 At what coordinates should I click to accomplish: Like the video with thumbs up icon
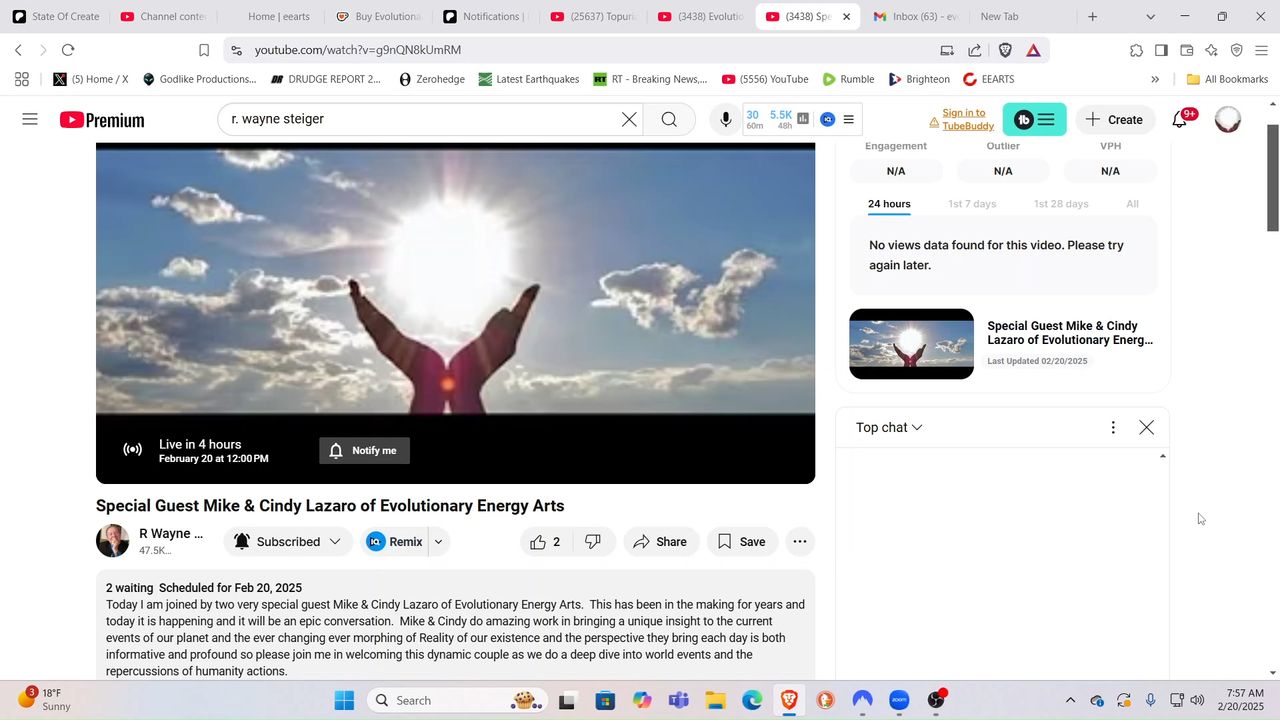538,541
